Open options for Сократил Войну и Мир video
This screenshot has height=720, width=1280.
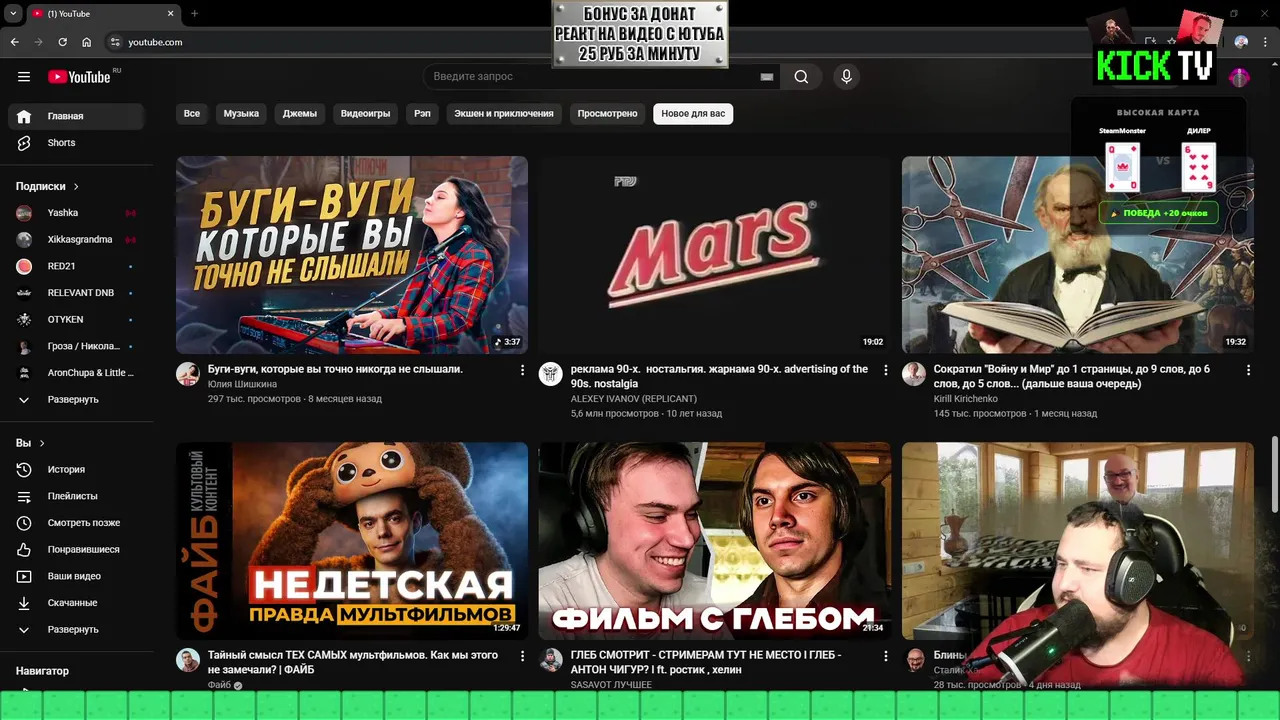pos(1248,370)
